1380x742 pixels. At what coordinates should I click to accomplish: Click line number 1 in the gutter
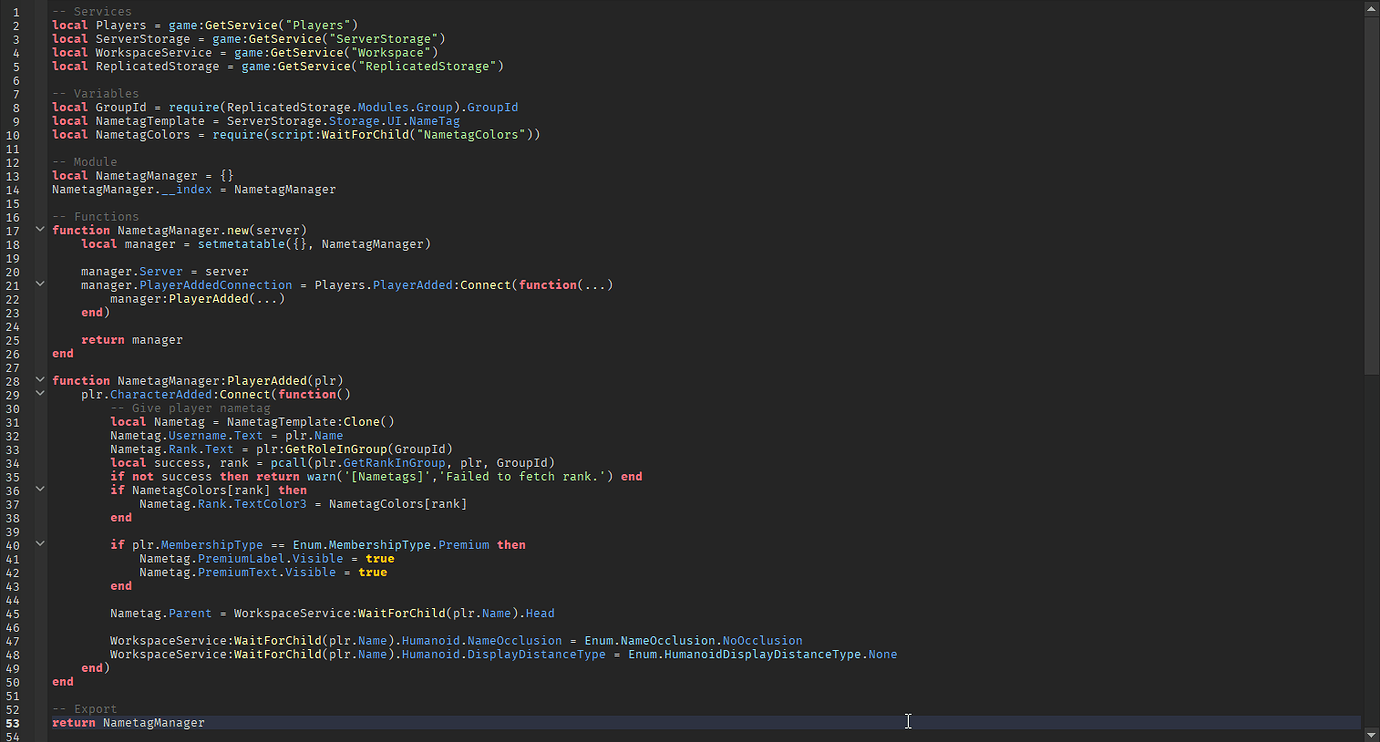tap(15, 12)
